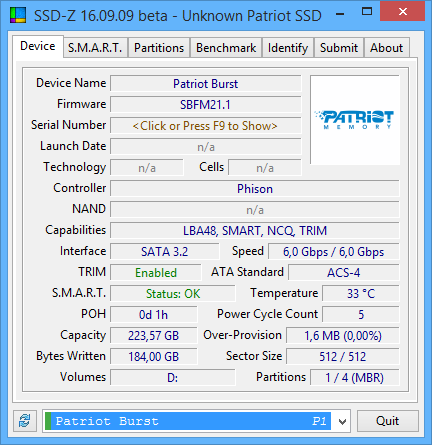Click the Power Cycle Count value 5

click(361, 315)
